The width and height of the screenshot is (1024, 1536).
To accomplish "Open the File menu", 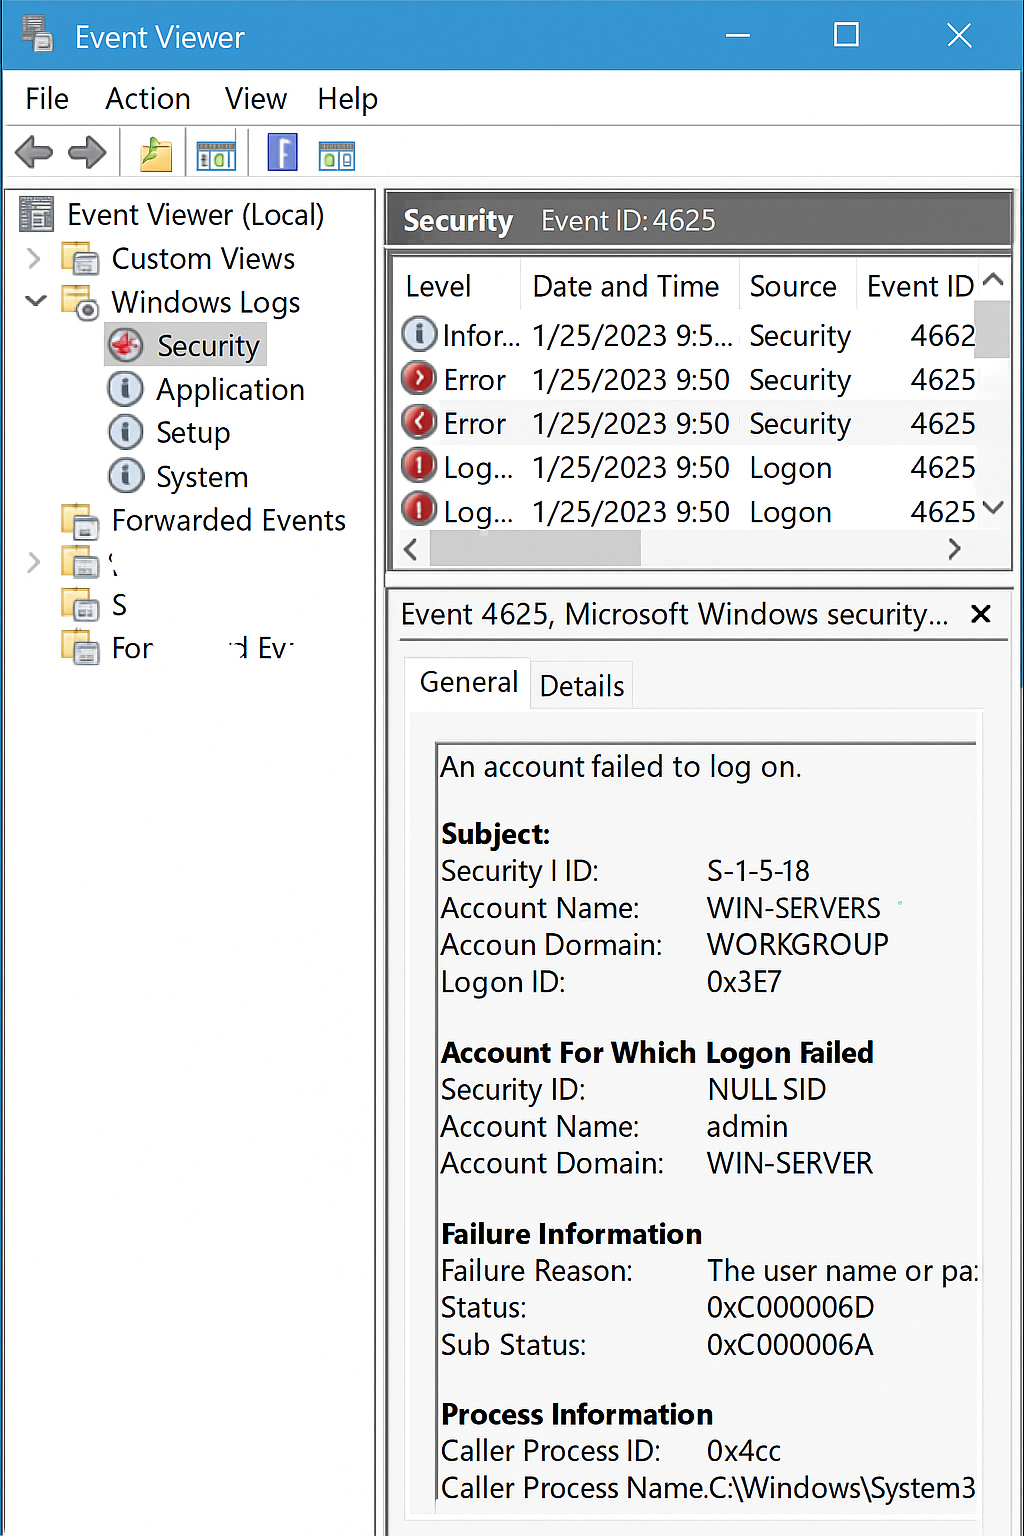I will [47, 99].
